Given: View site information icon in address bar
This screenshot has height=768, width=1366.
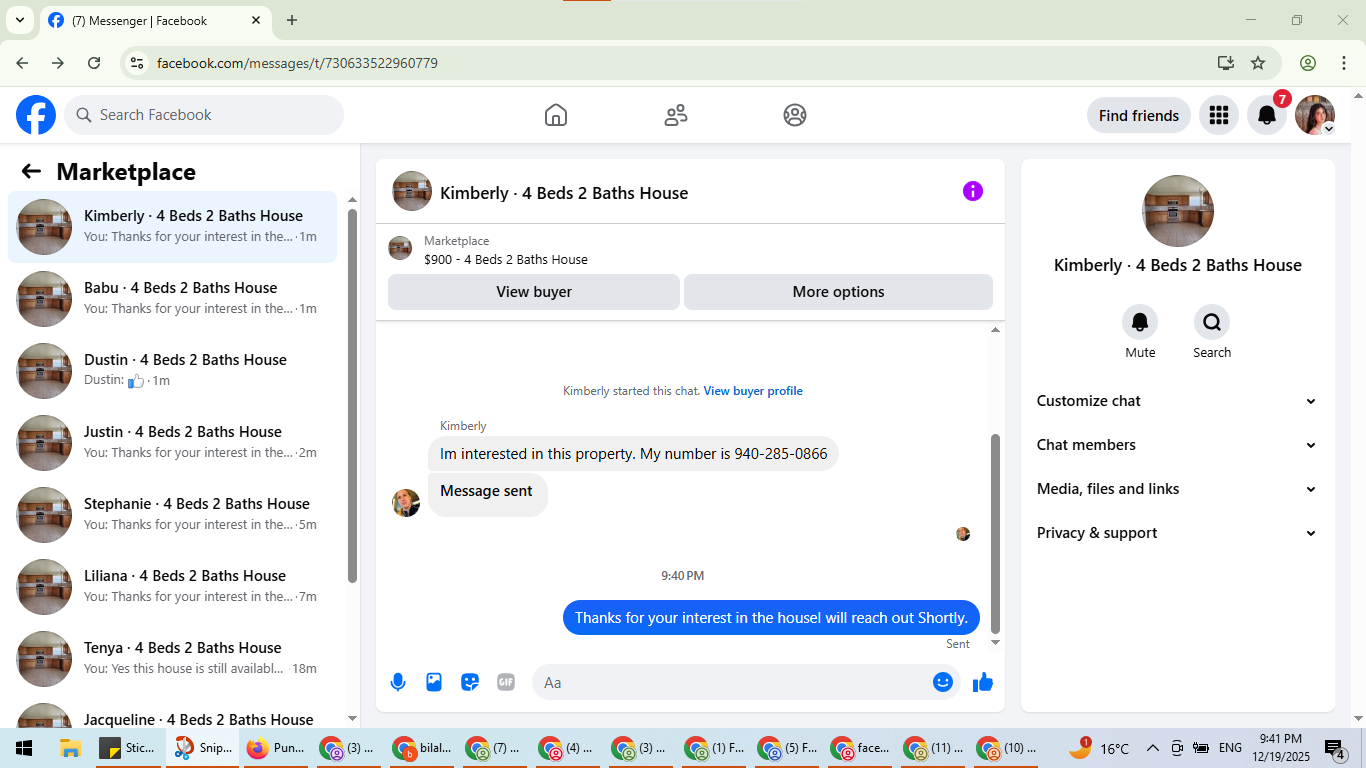Looking at the screenshot, I should tap(138, 63).
